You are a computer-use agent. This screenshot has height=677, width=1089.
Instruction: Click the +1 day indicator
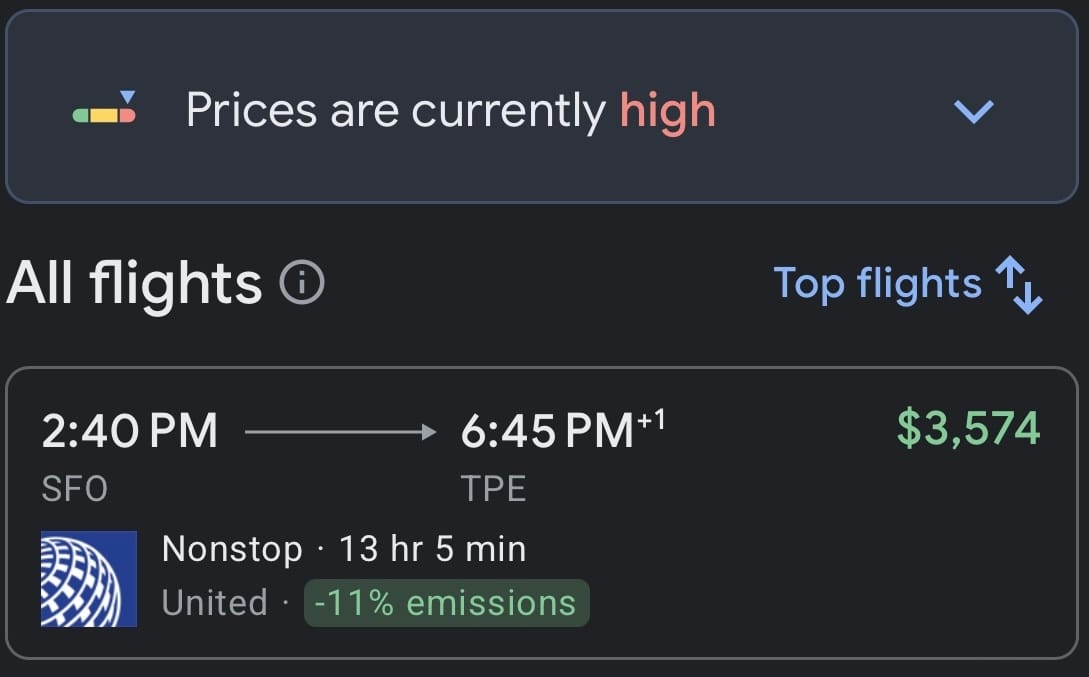(651, 419)
